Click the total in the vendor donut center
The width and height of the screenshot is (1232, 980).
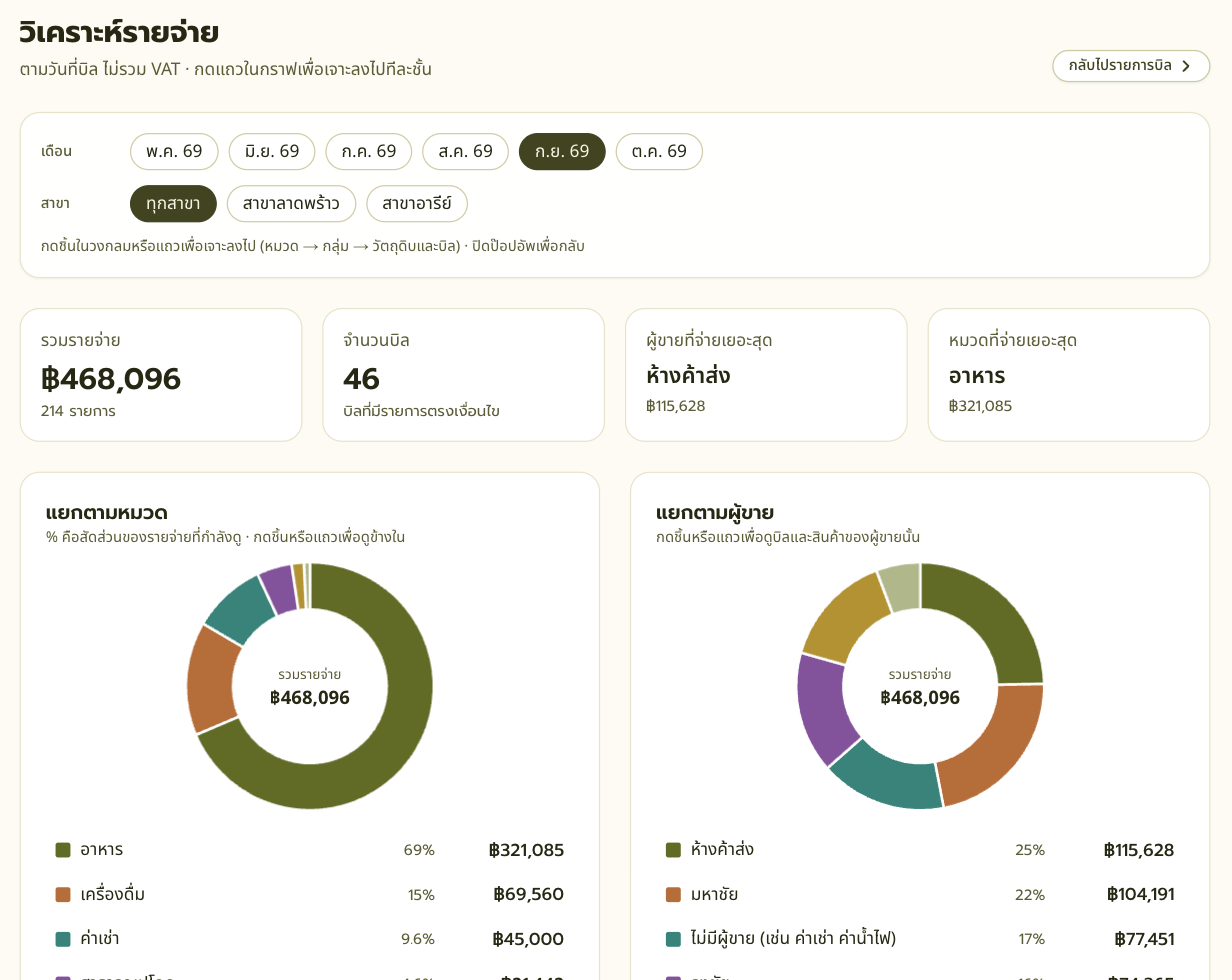pyautogui.click(x=920, y=697)
